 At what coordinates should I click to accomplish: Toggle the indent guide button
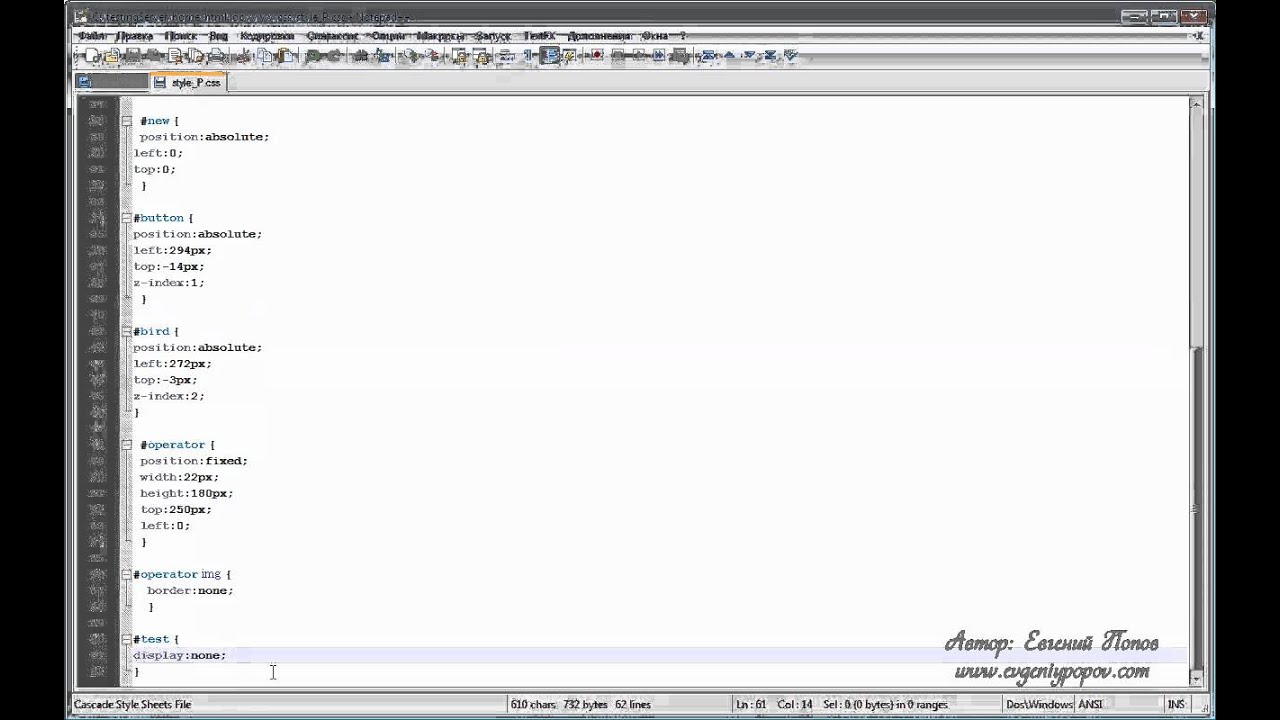pos(549,56)
